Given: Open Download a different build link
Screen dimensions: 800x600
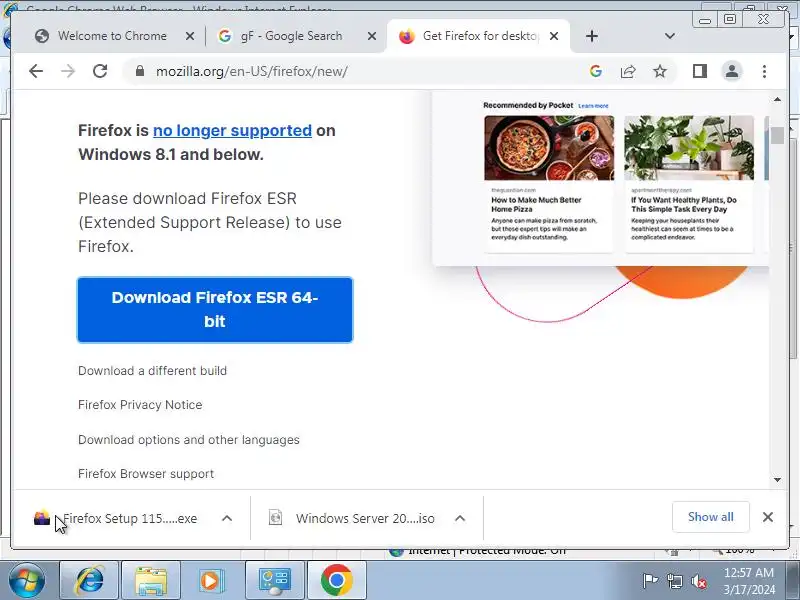Looking at the screenshot, I should [153, 371].
